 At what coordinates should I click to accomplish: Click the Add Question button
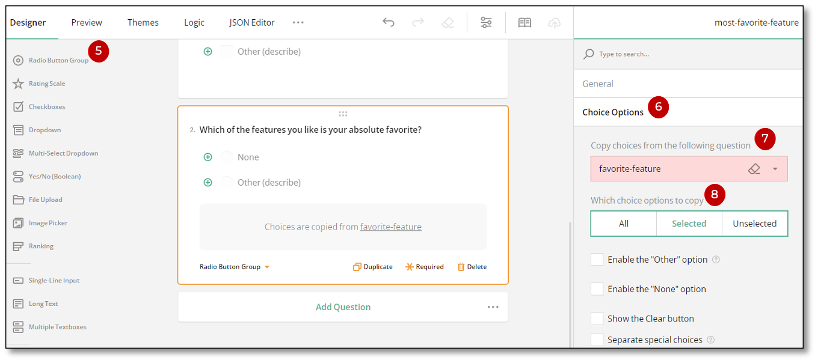click(343, 307)
